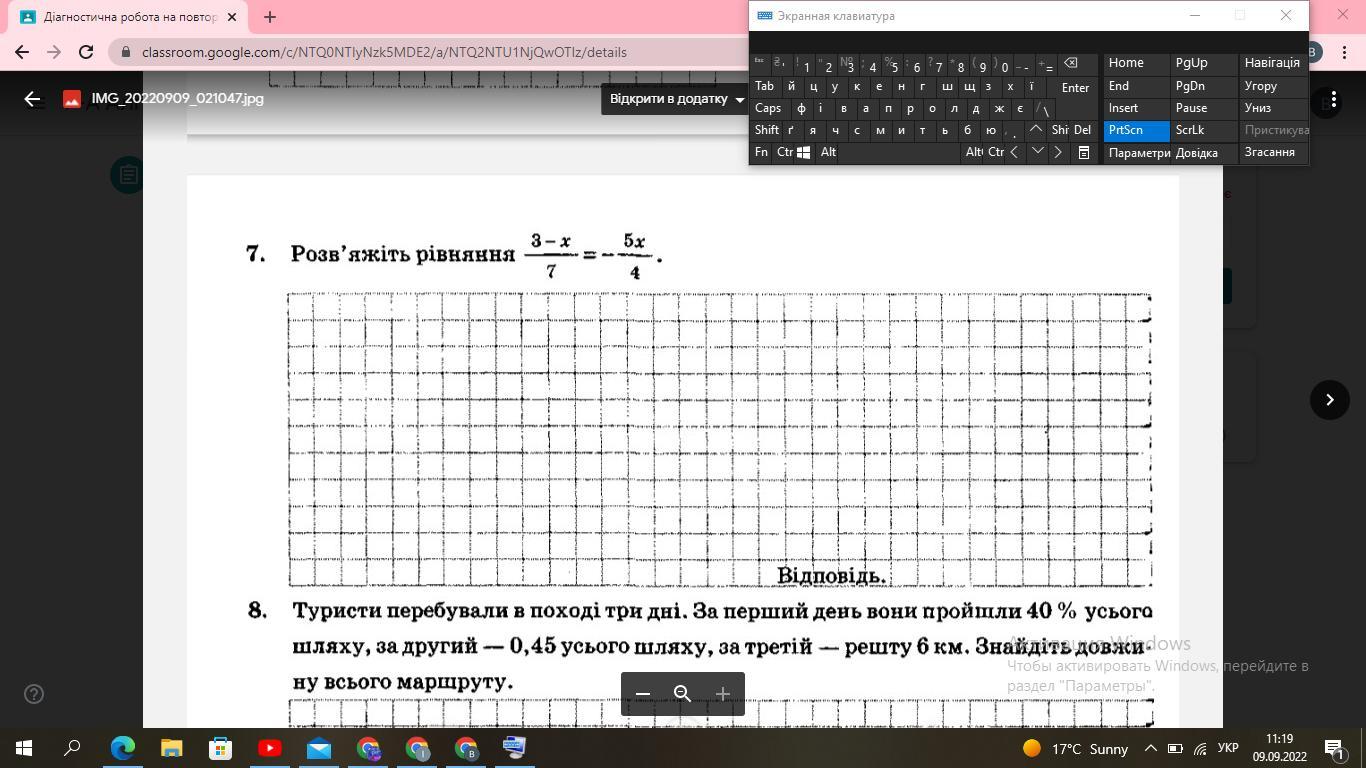This screenshot has height=768, width=1366.
Task: Click the weather widget 17°C Sunny
Action: pyautogui.click(x=1075, y=748)
